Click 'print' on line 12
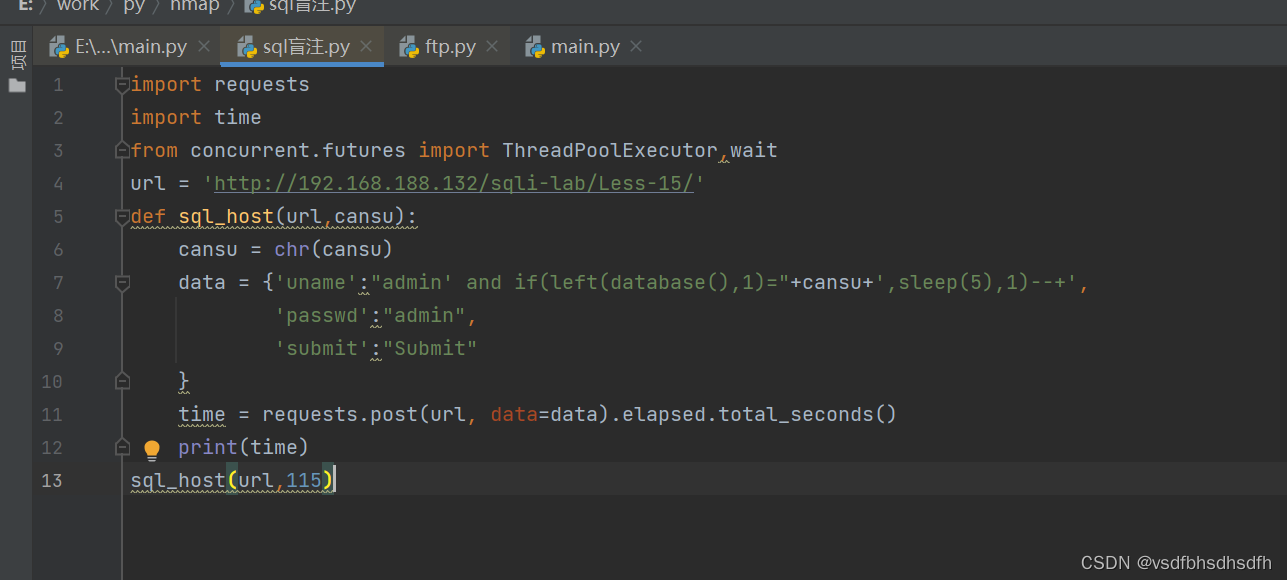Viewport: 1287px width, 580px height. (208, 447)
